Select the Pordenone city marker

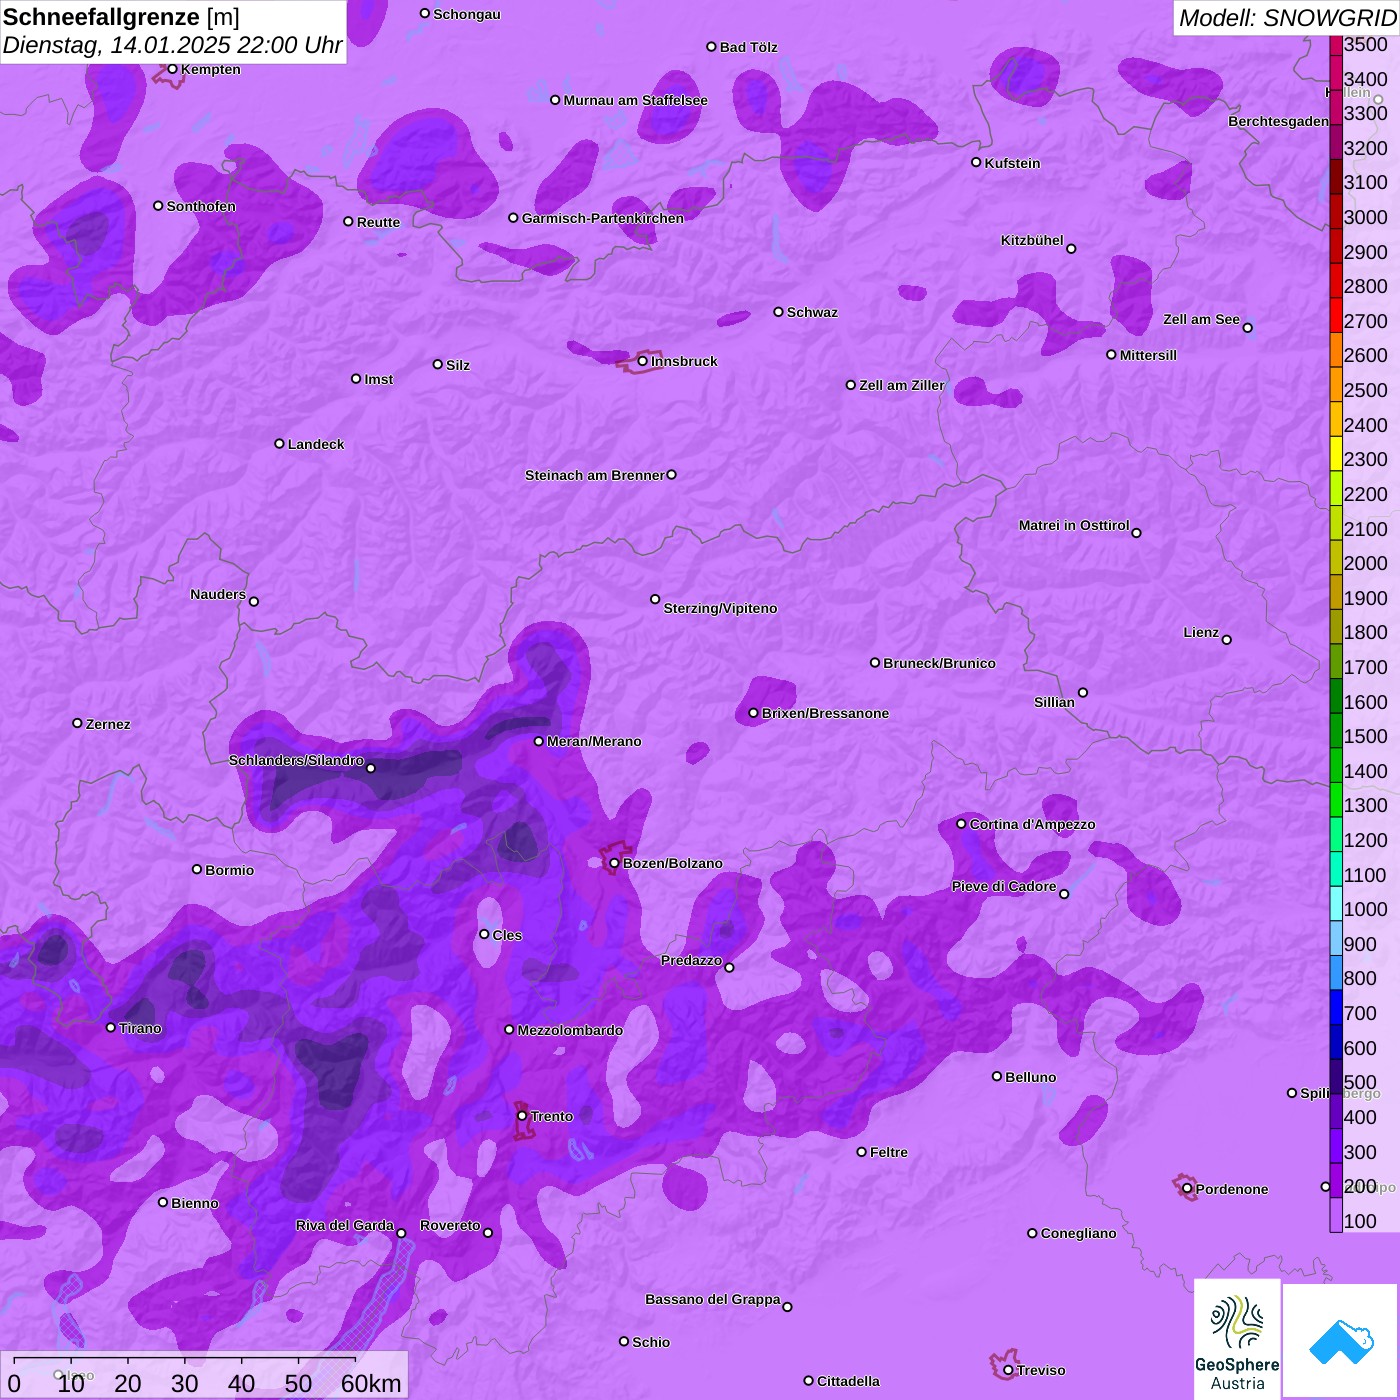(1187, 1188)
